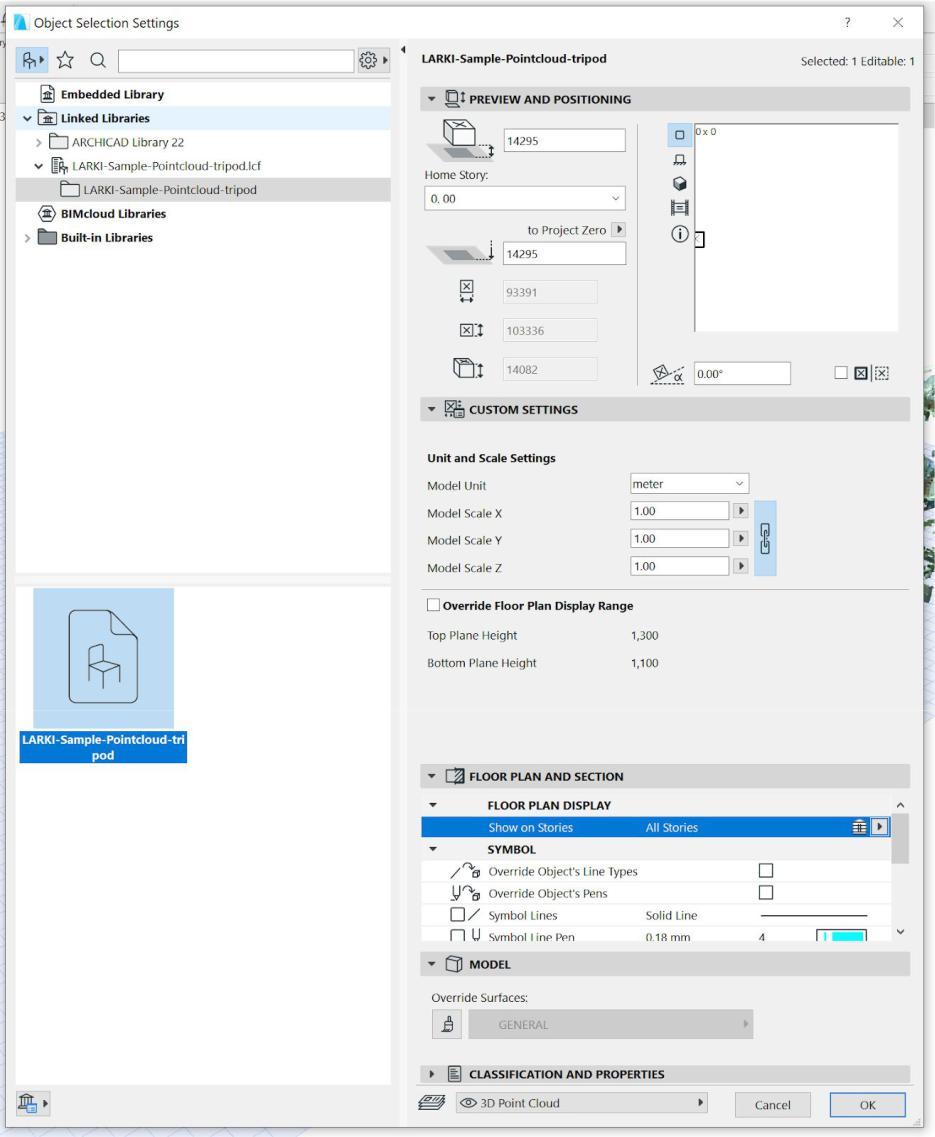
Task: Expand the Built-in Libraries node
Action: point(28,238)
